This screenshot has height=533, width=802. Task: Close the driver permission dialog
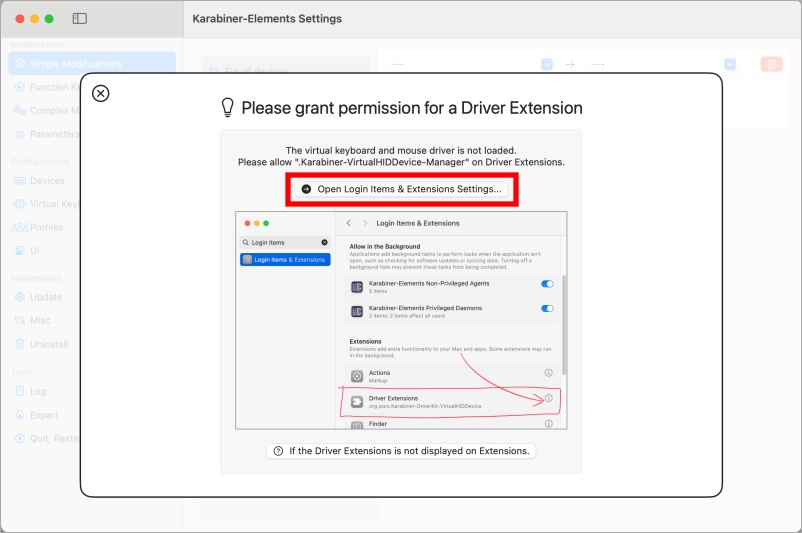coord(100,93)
